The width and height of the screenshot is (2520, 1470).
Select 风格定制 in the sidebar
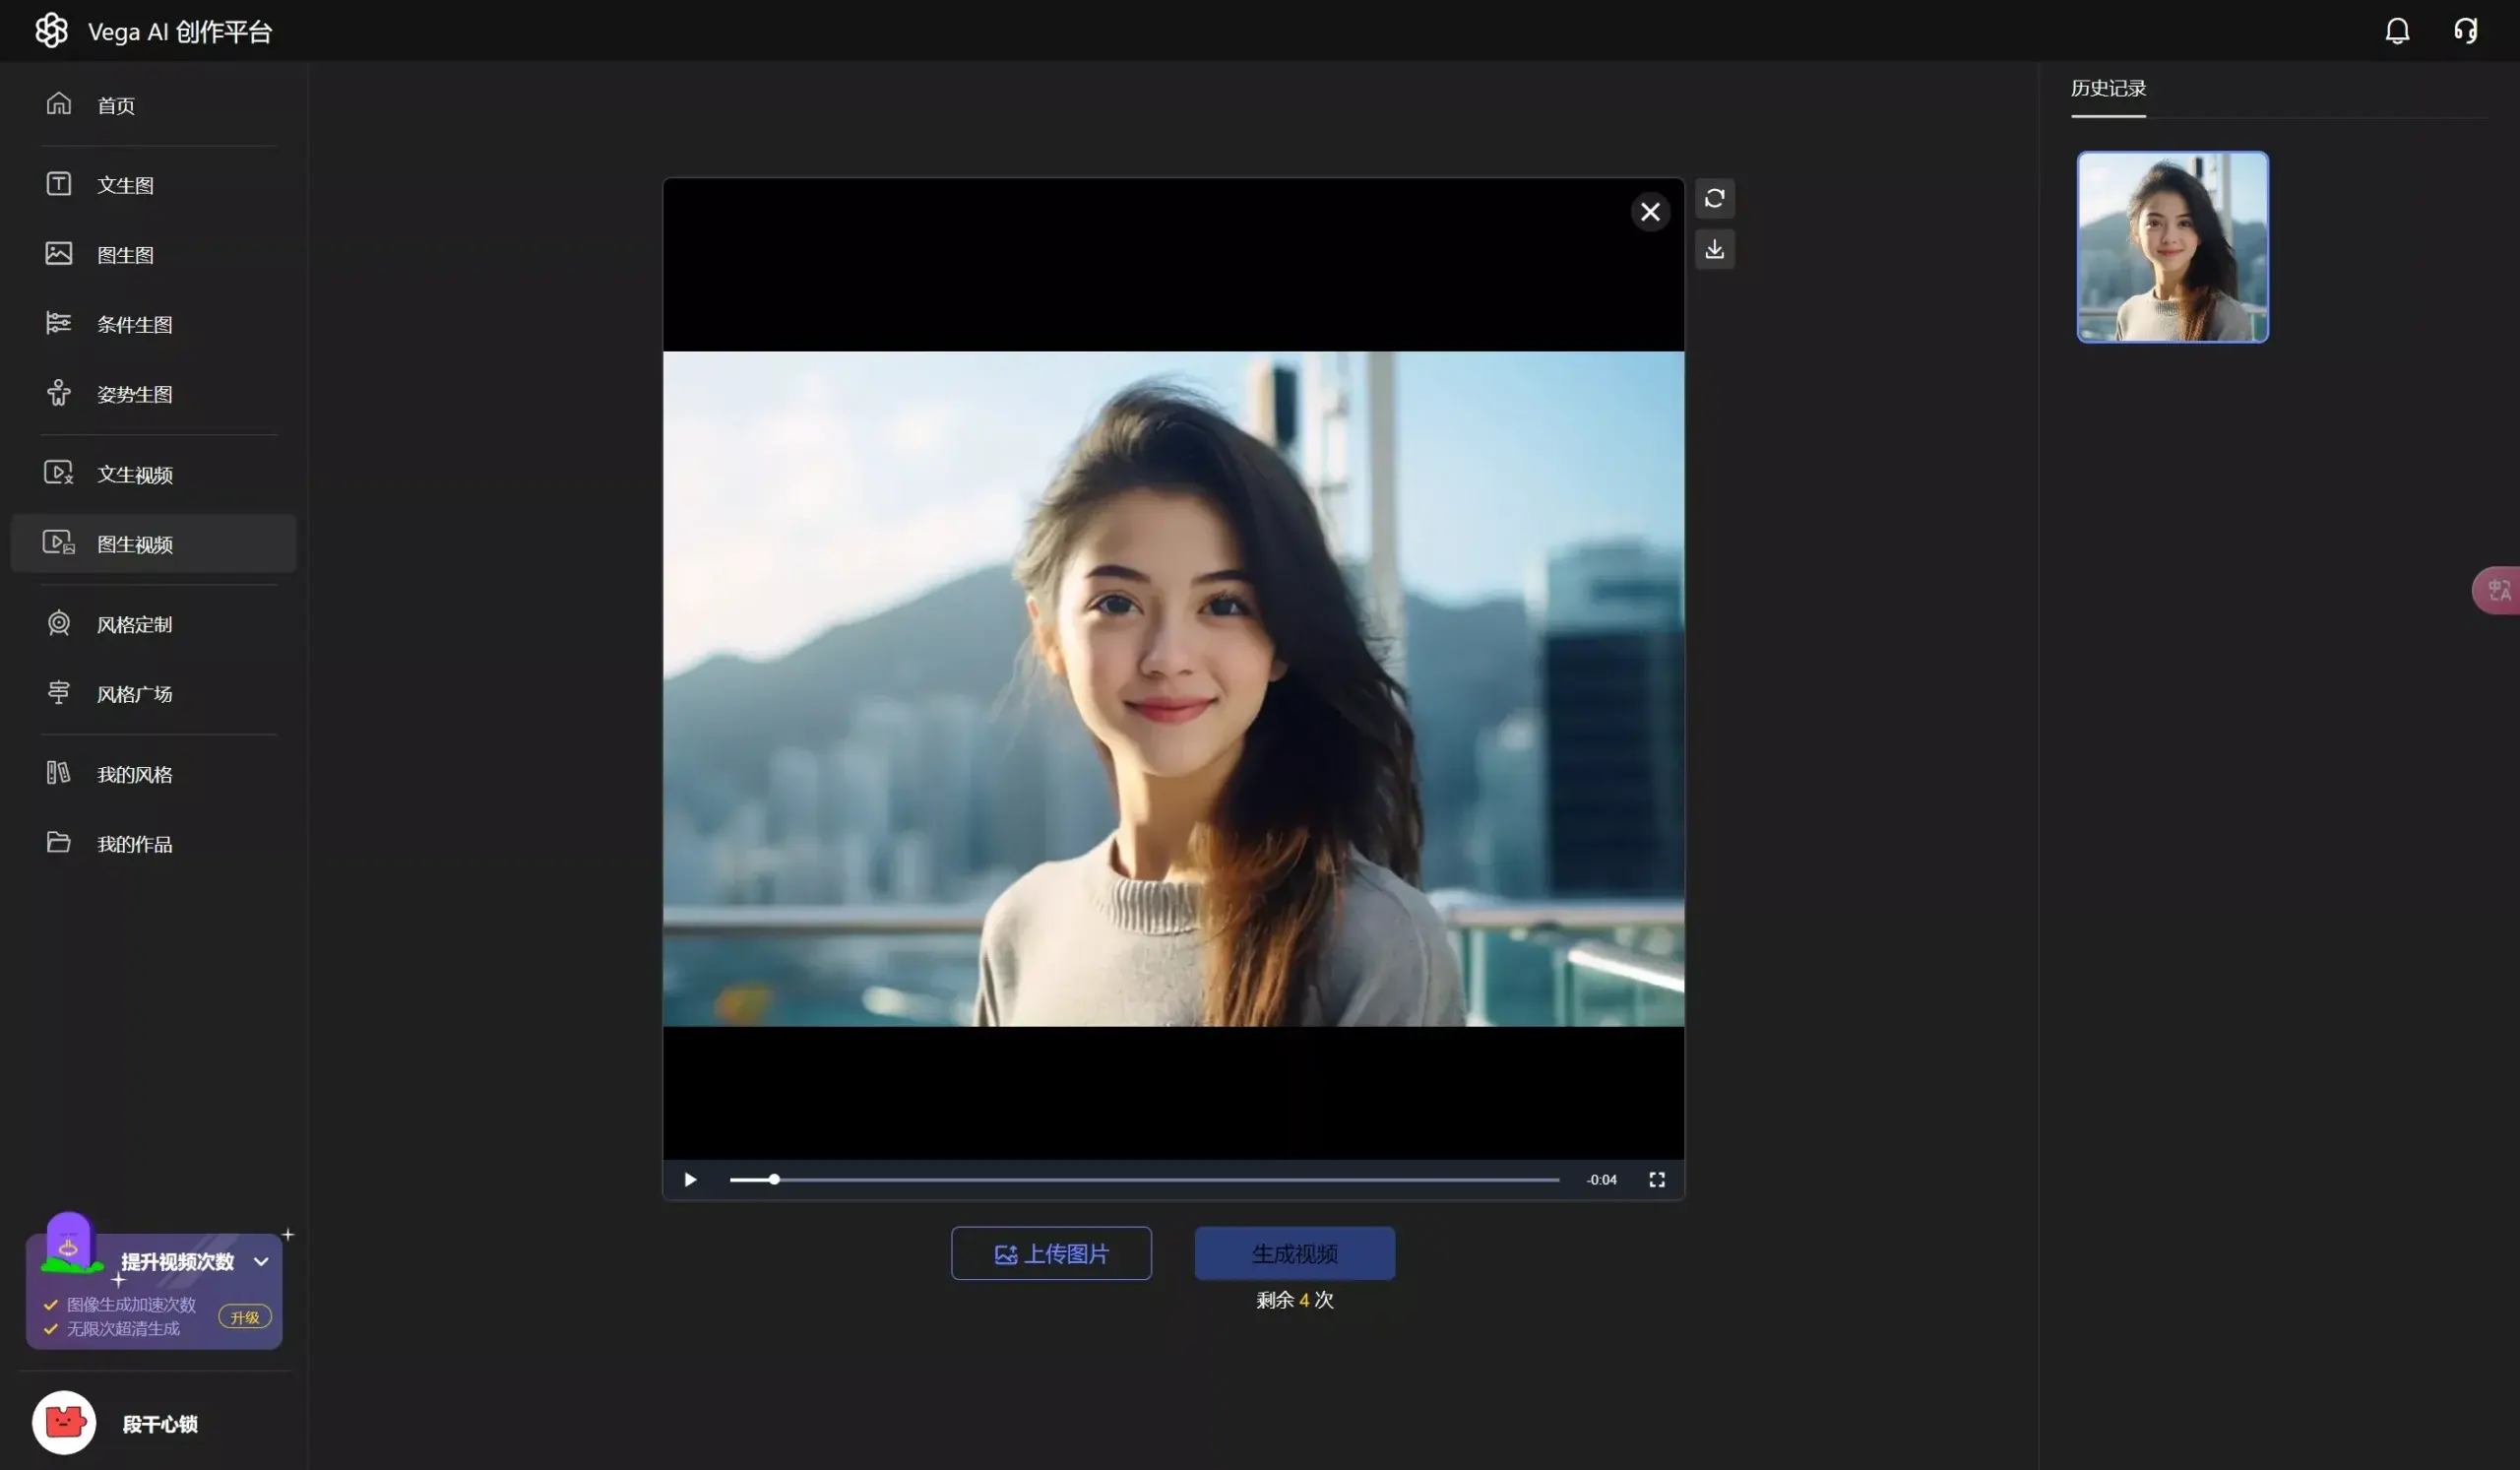pyautogui.click(x=136, y=623)
